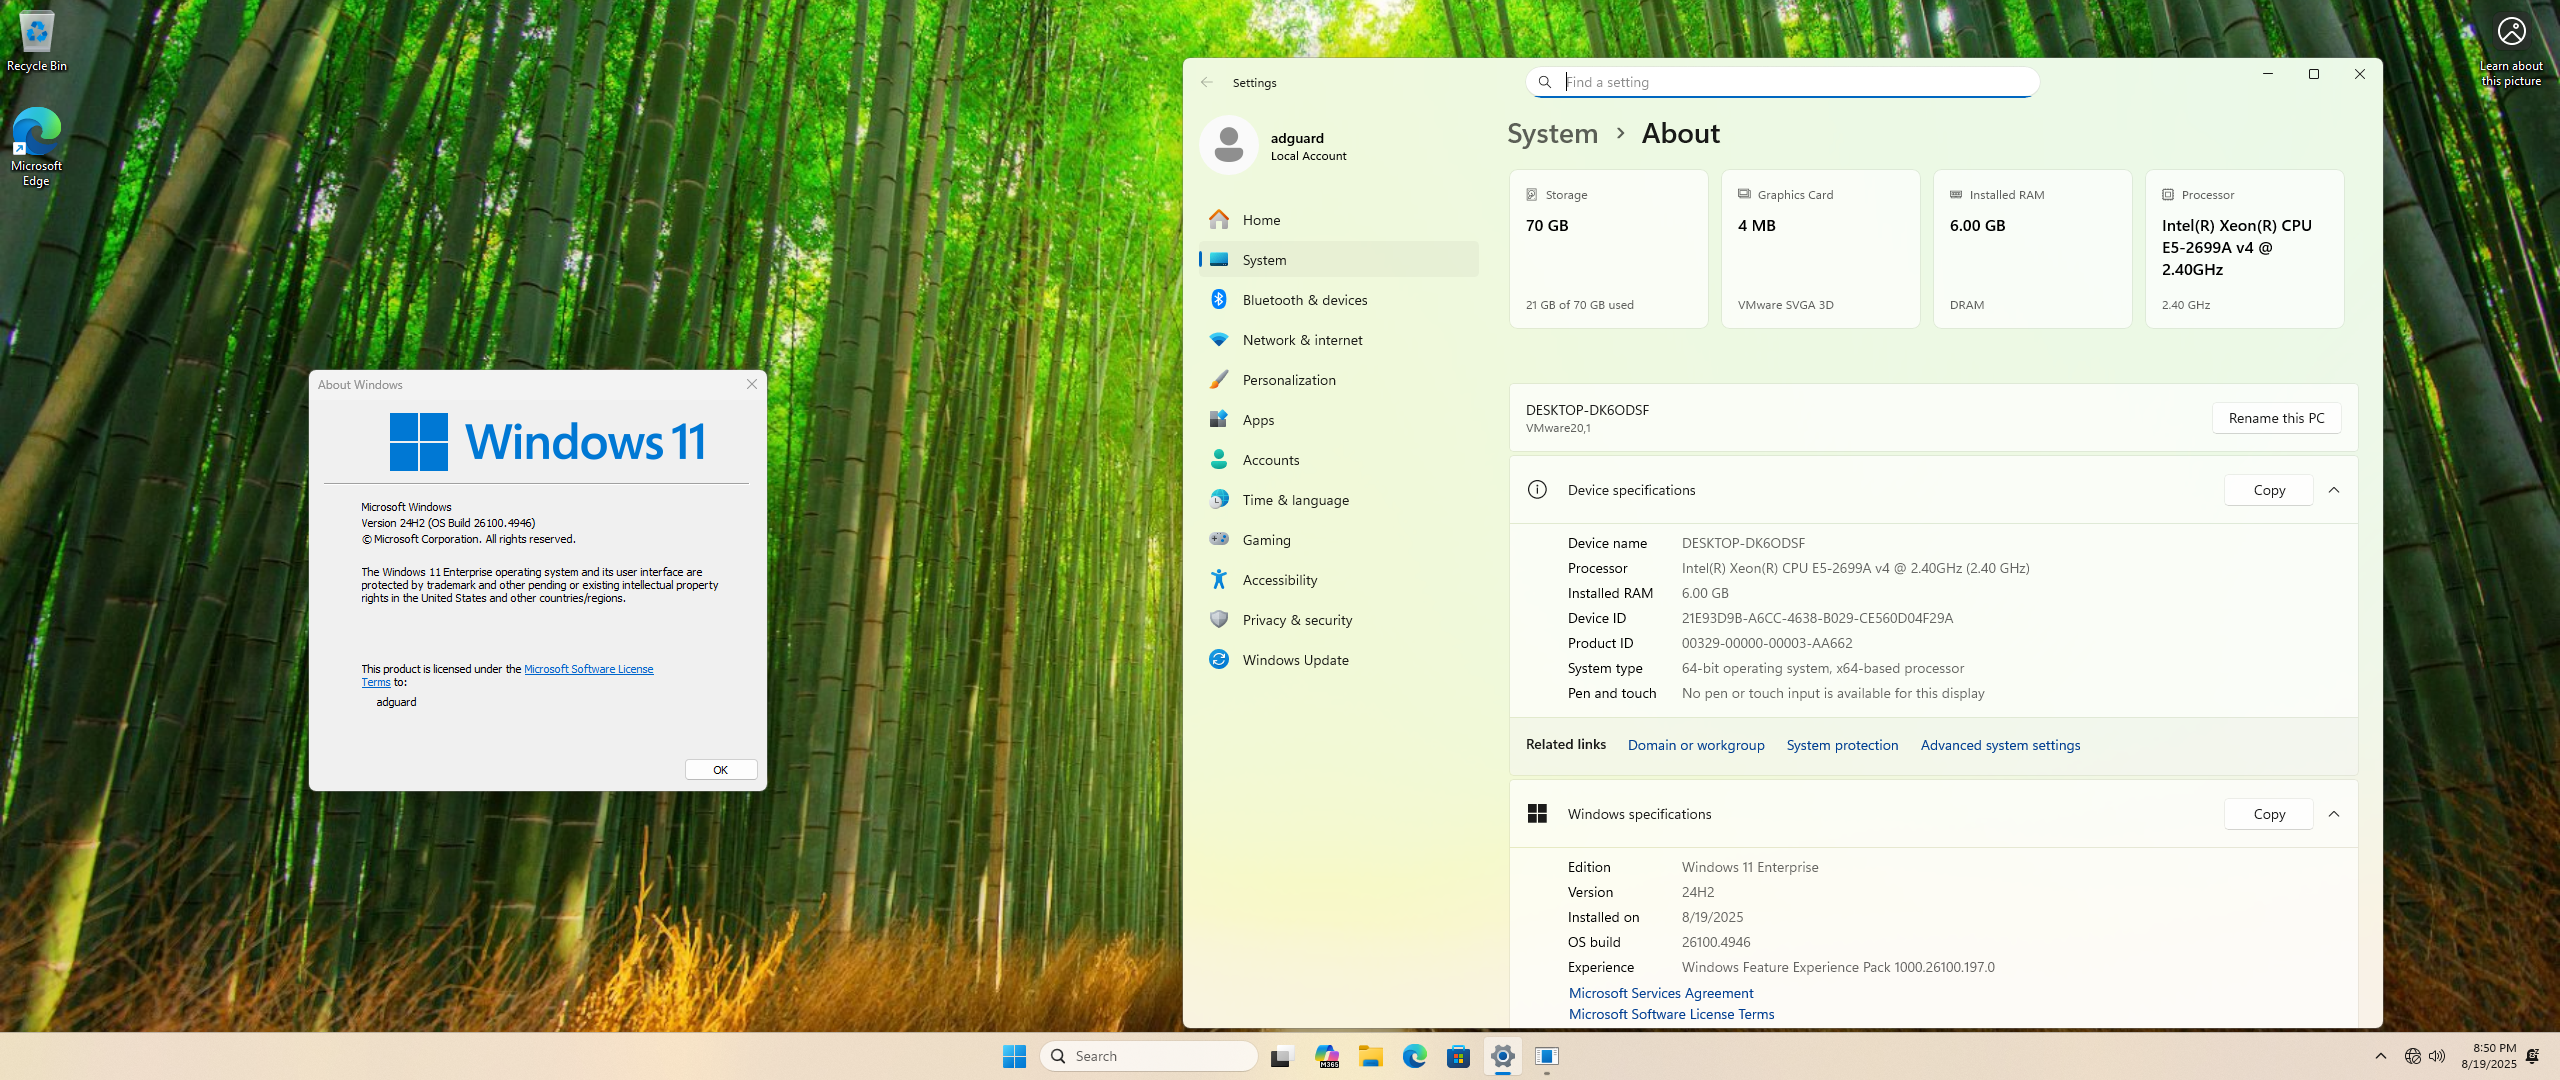Screen dimensions: 2560x1080
Task: Open Bluetooth & devices settings
Action: tap(1338, 300)
